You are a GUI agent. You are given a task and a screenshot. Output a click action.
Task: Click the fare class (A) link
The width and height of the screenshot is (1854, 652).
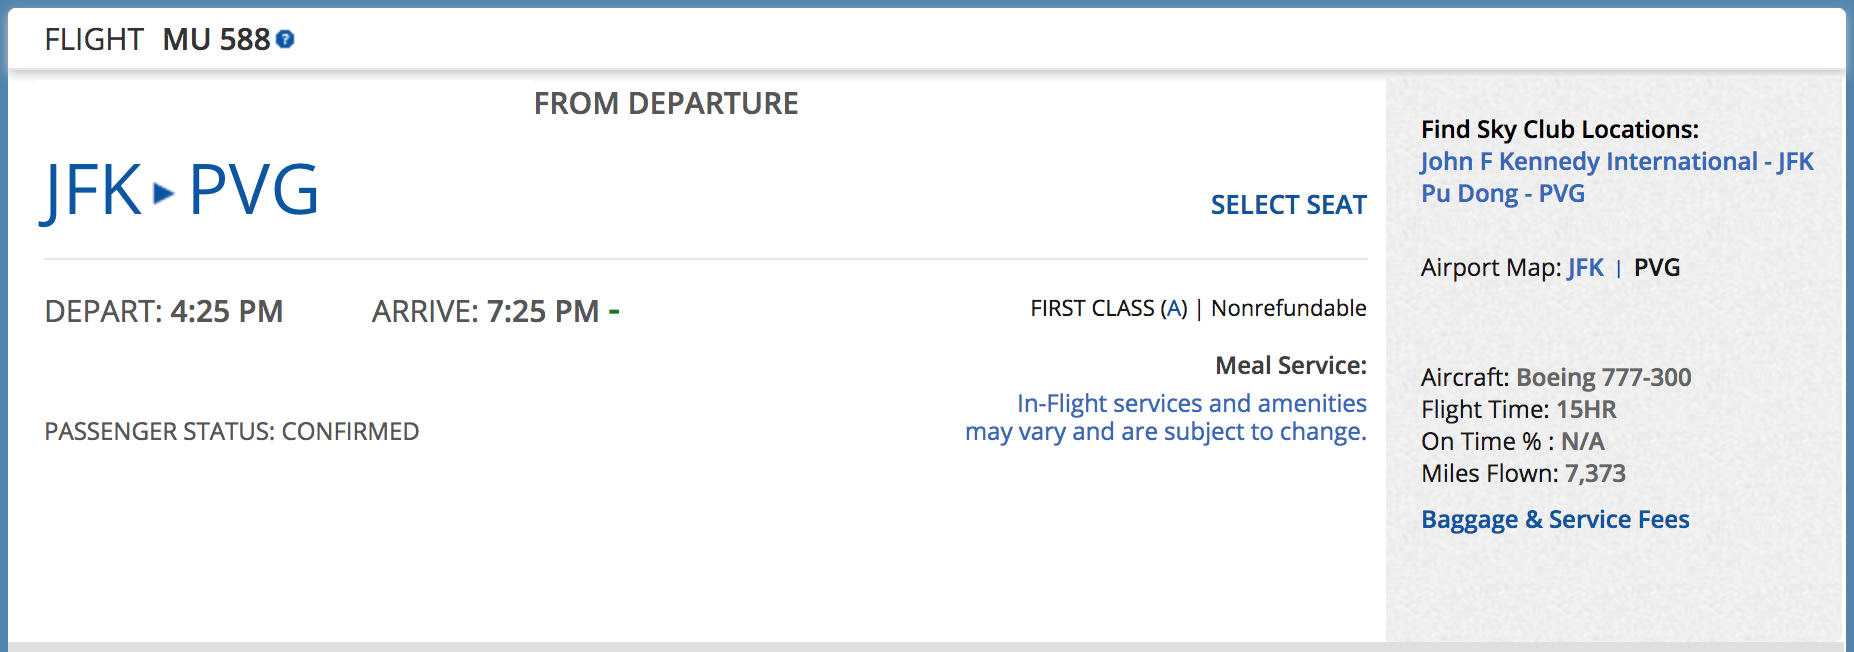1175,308
